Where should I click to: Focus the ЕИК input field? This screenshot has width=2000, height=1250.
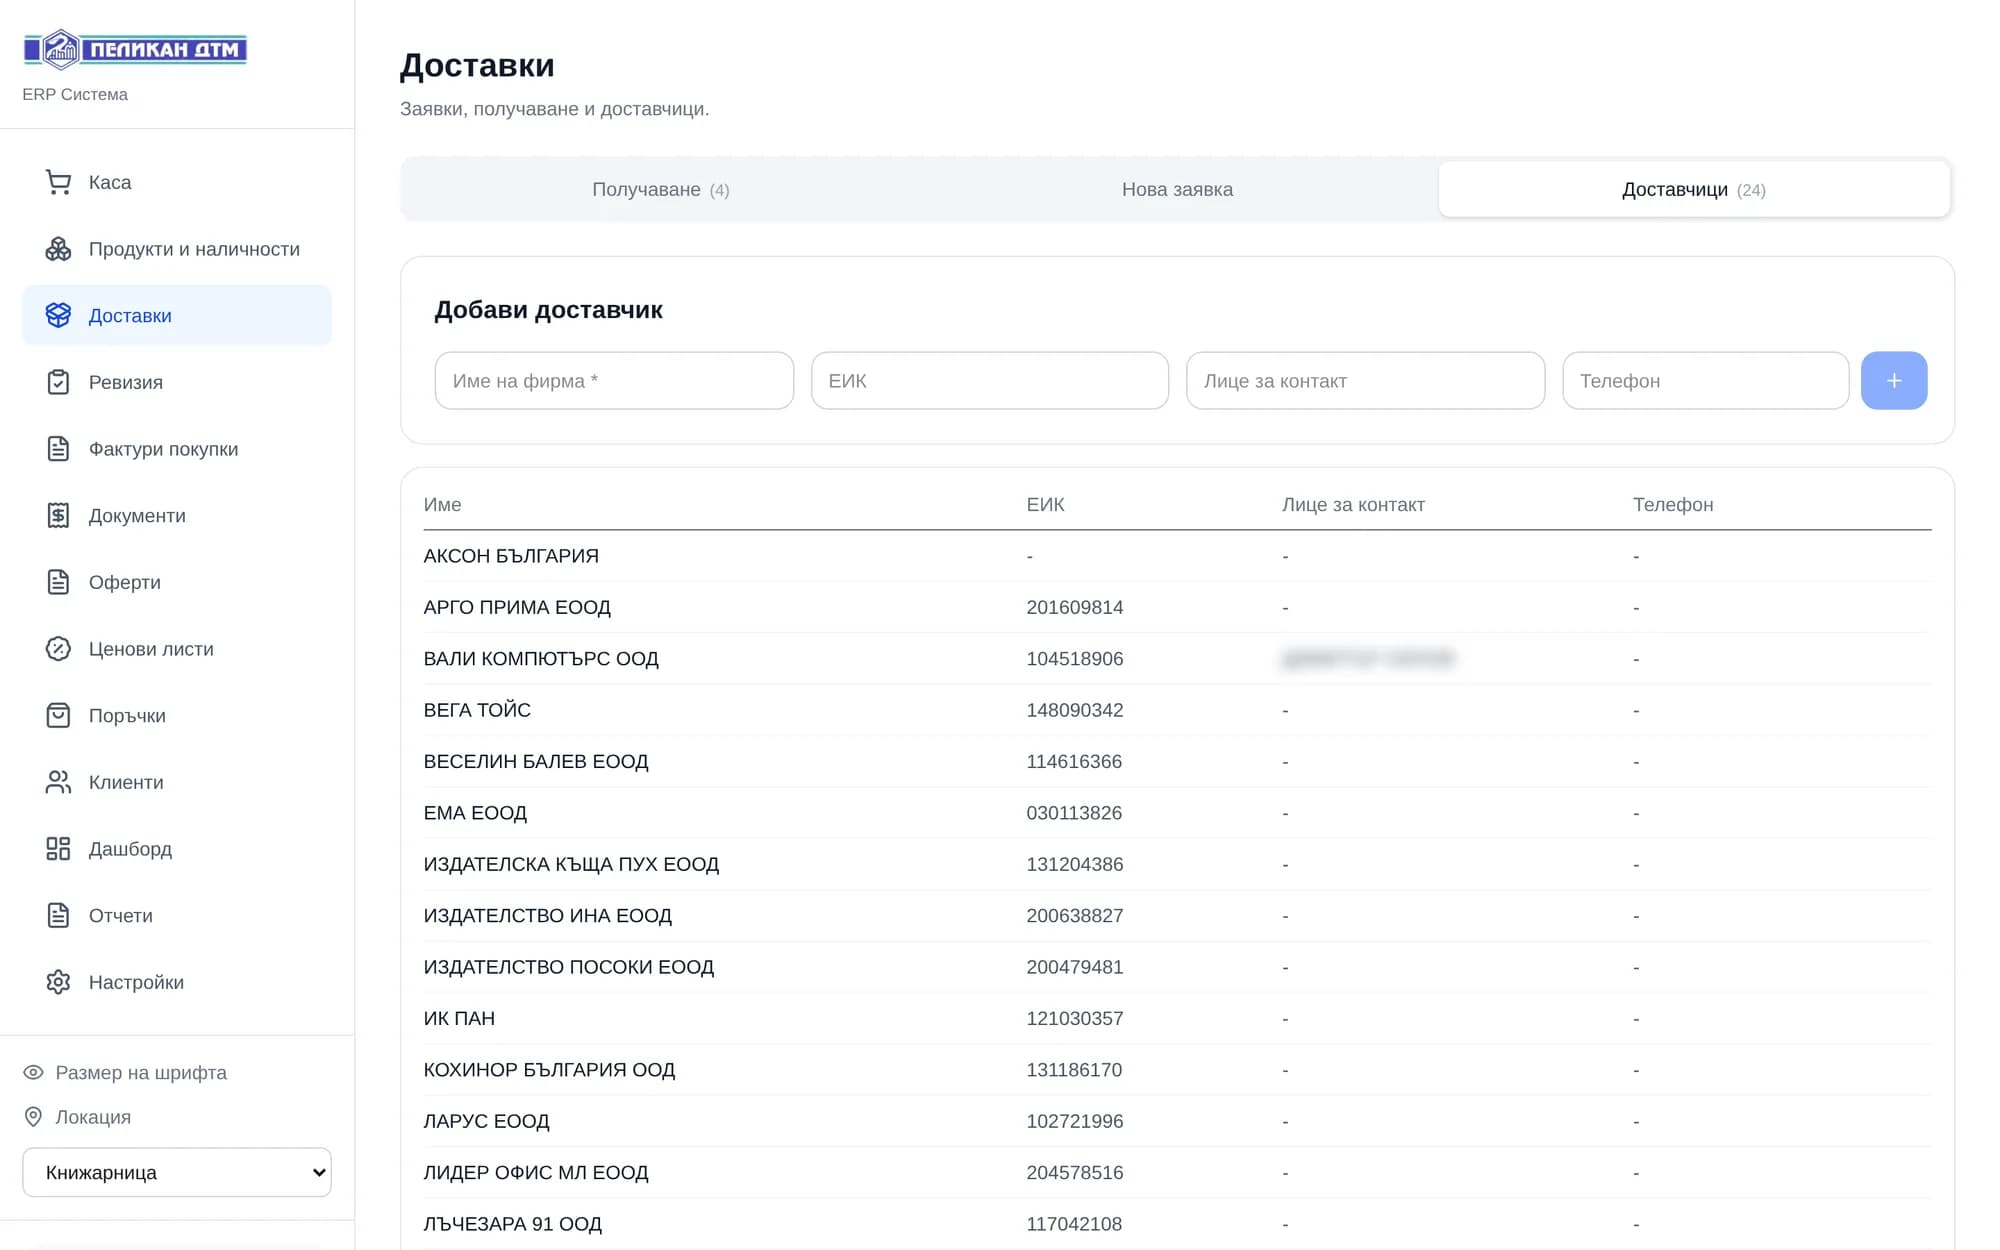tap(990, 380)
